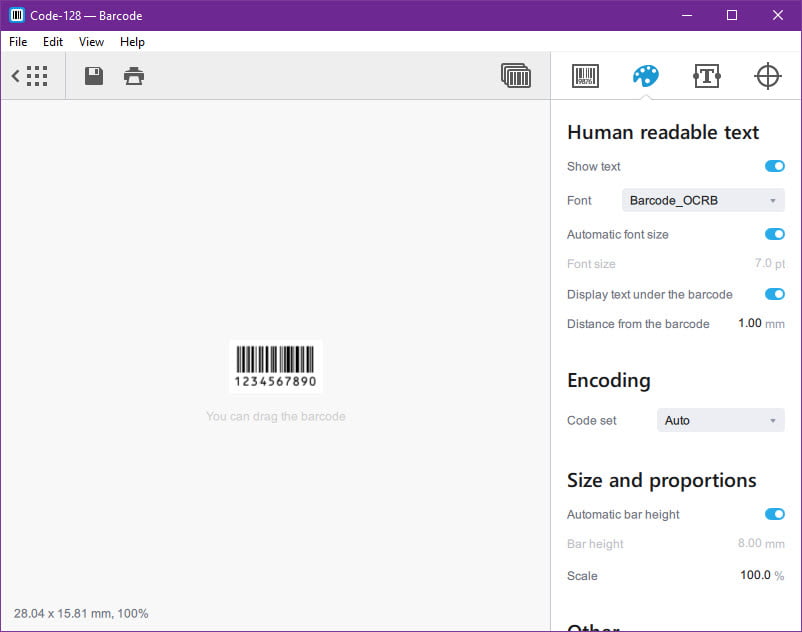Click the 'You can drag the barcode' hint
Image resolution: width=802 pixels, height=632 pixels.
276,416
